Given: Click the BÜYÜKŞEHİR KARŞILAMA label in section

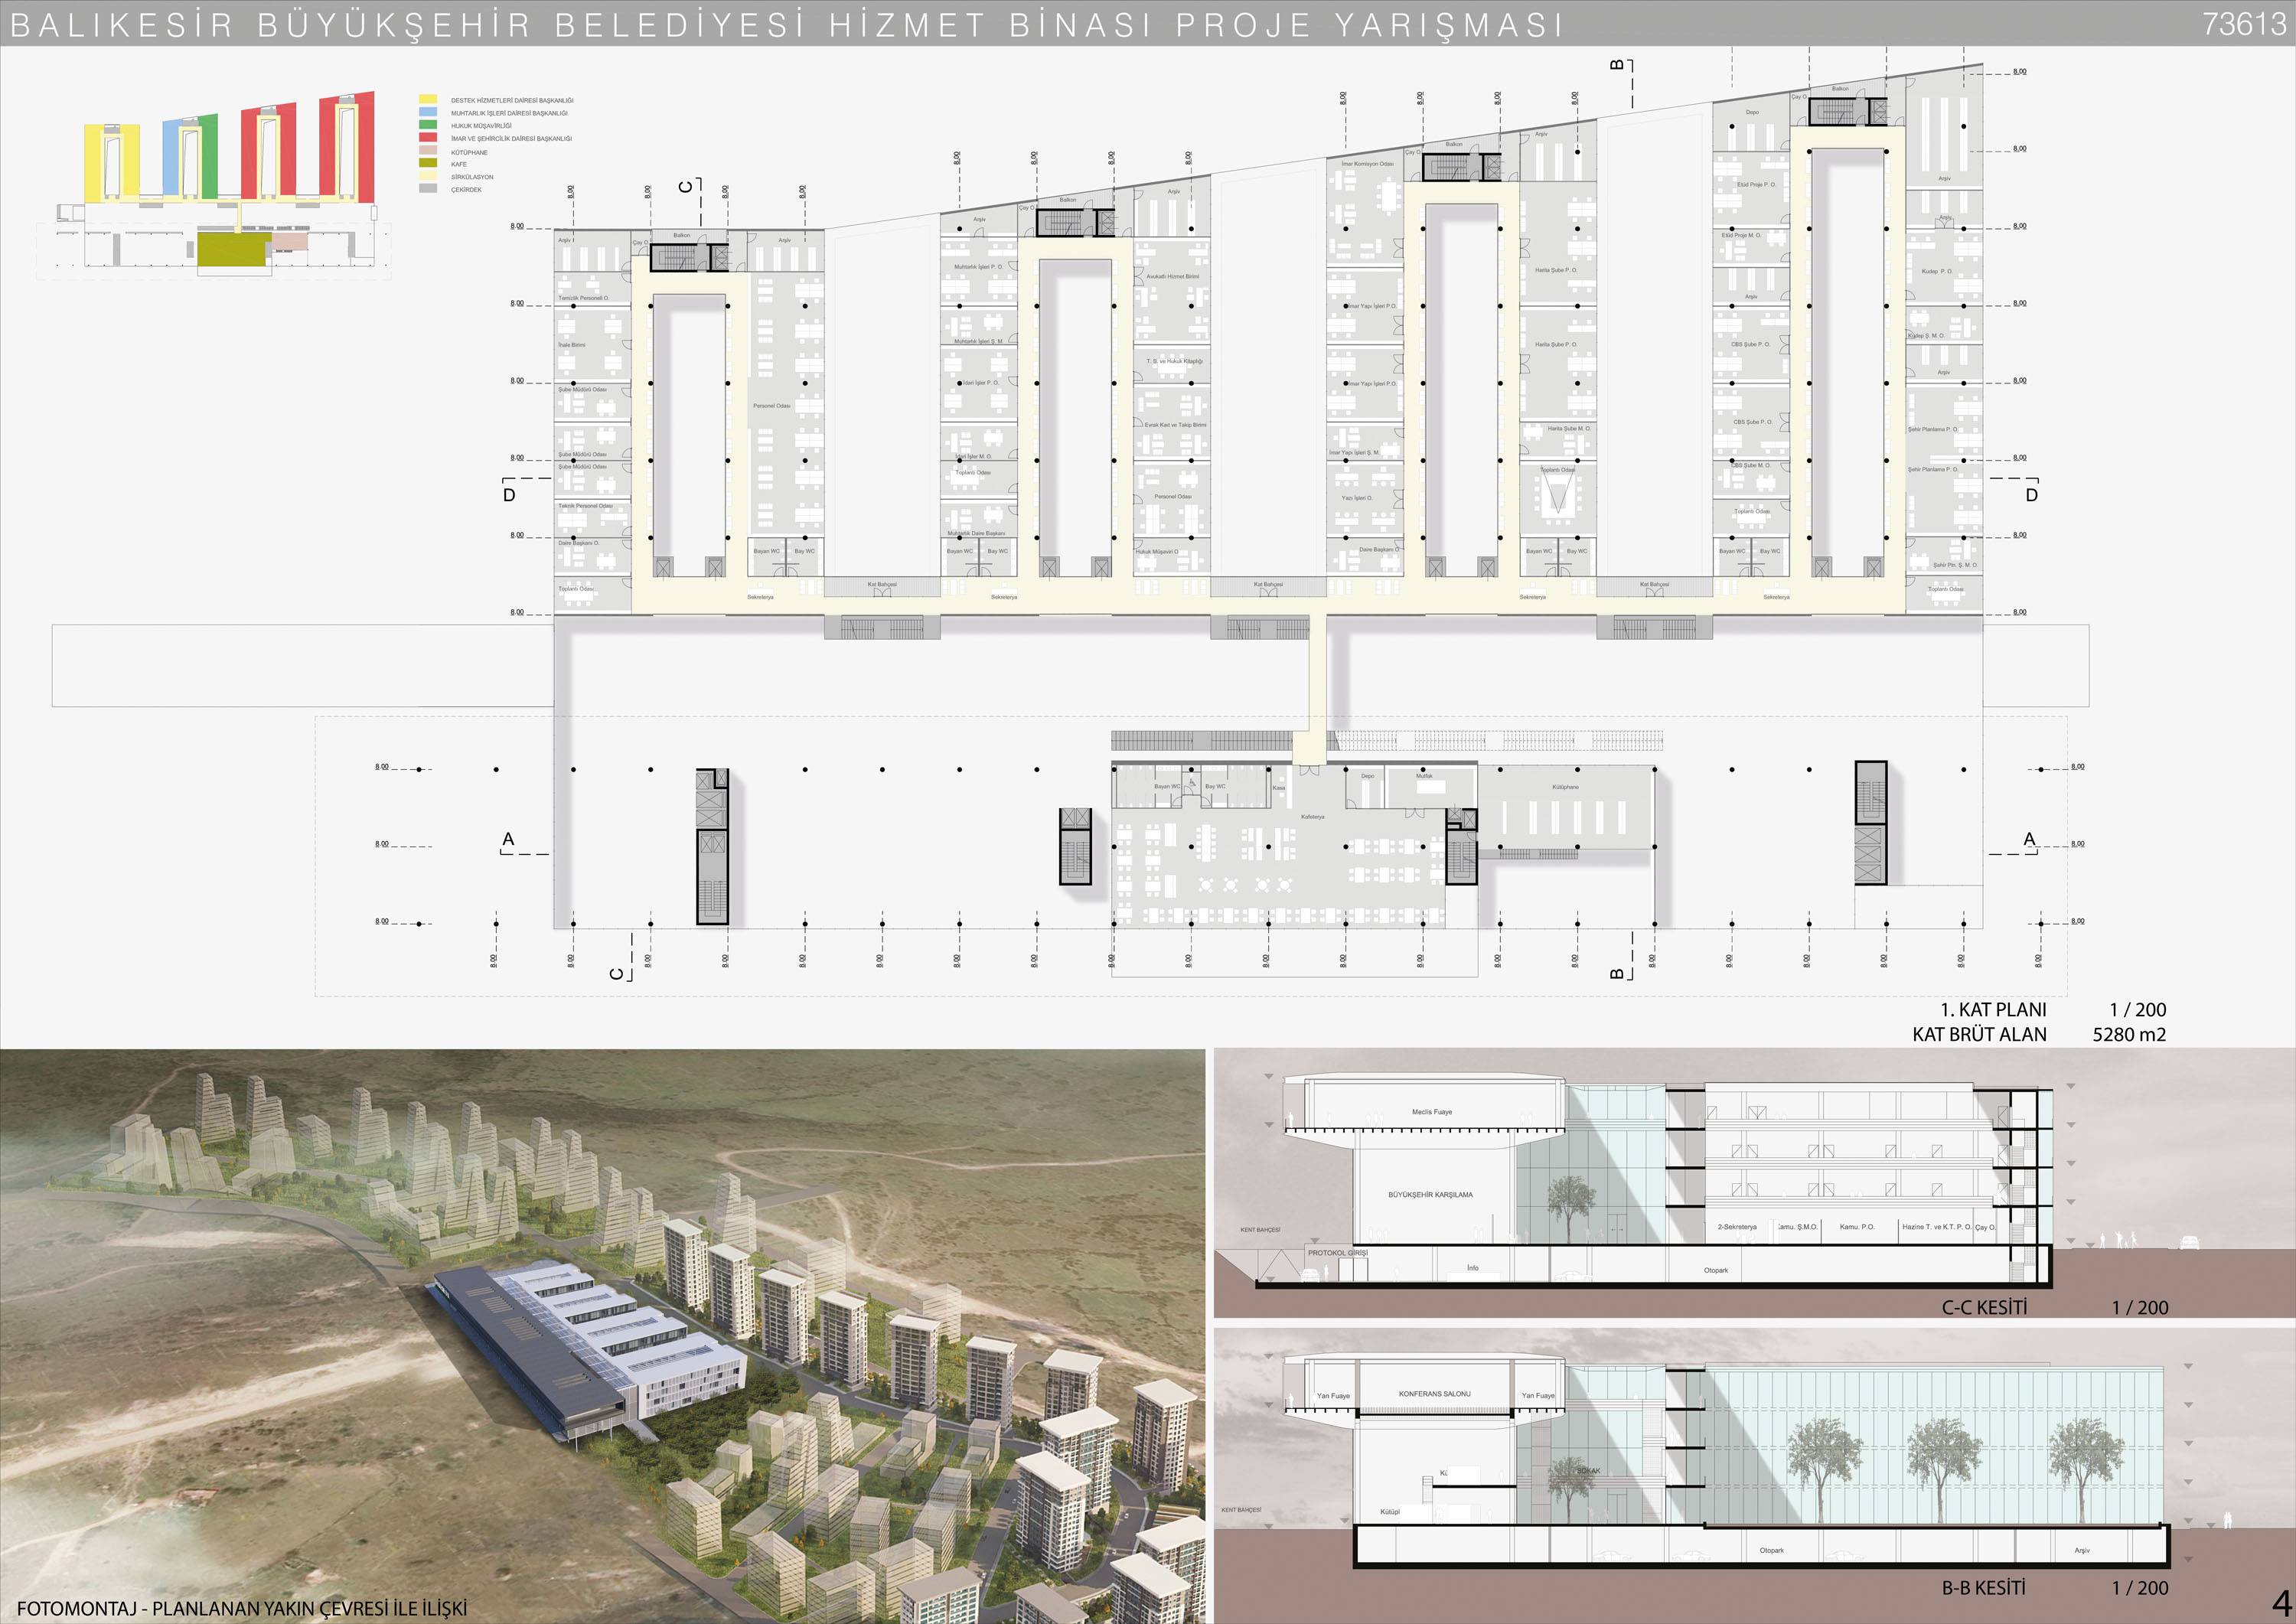Looking at the screenshot, I should (x=1430, y=1194).
